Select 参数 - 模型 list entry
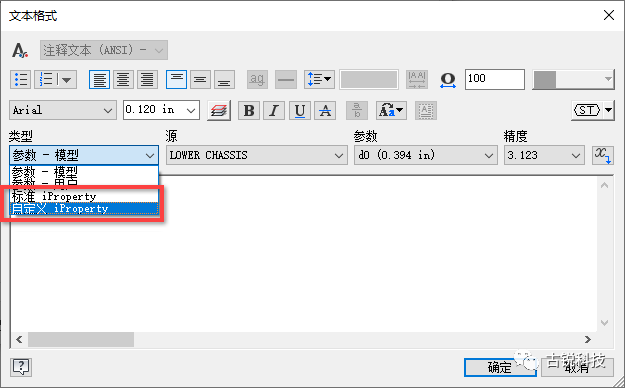This screenshot has height=388, width=625. 84,172
